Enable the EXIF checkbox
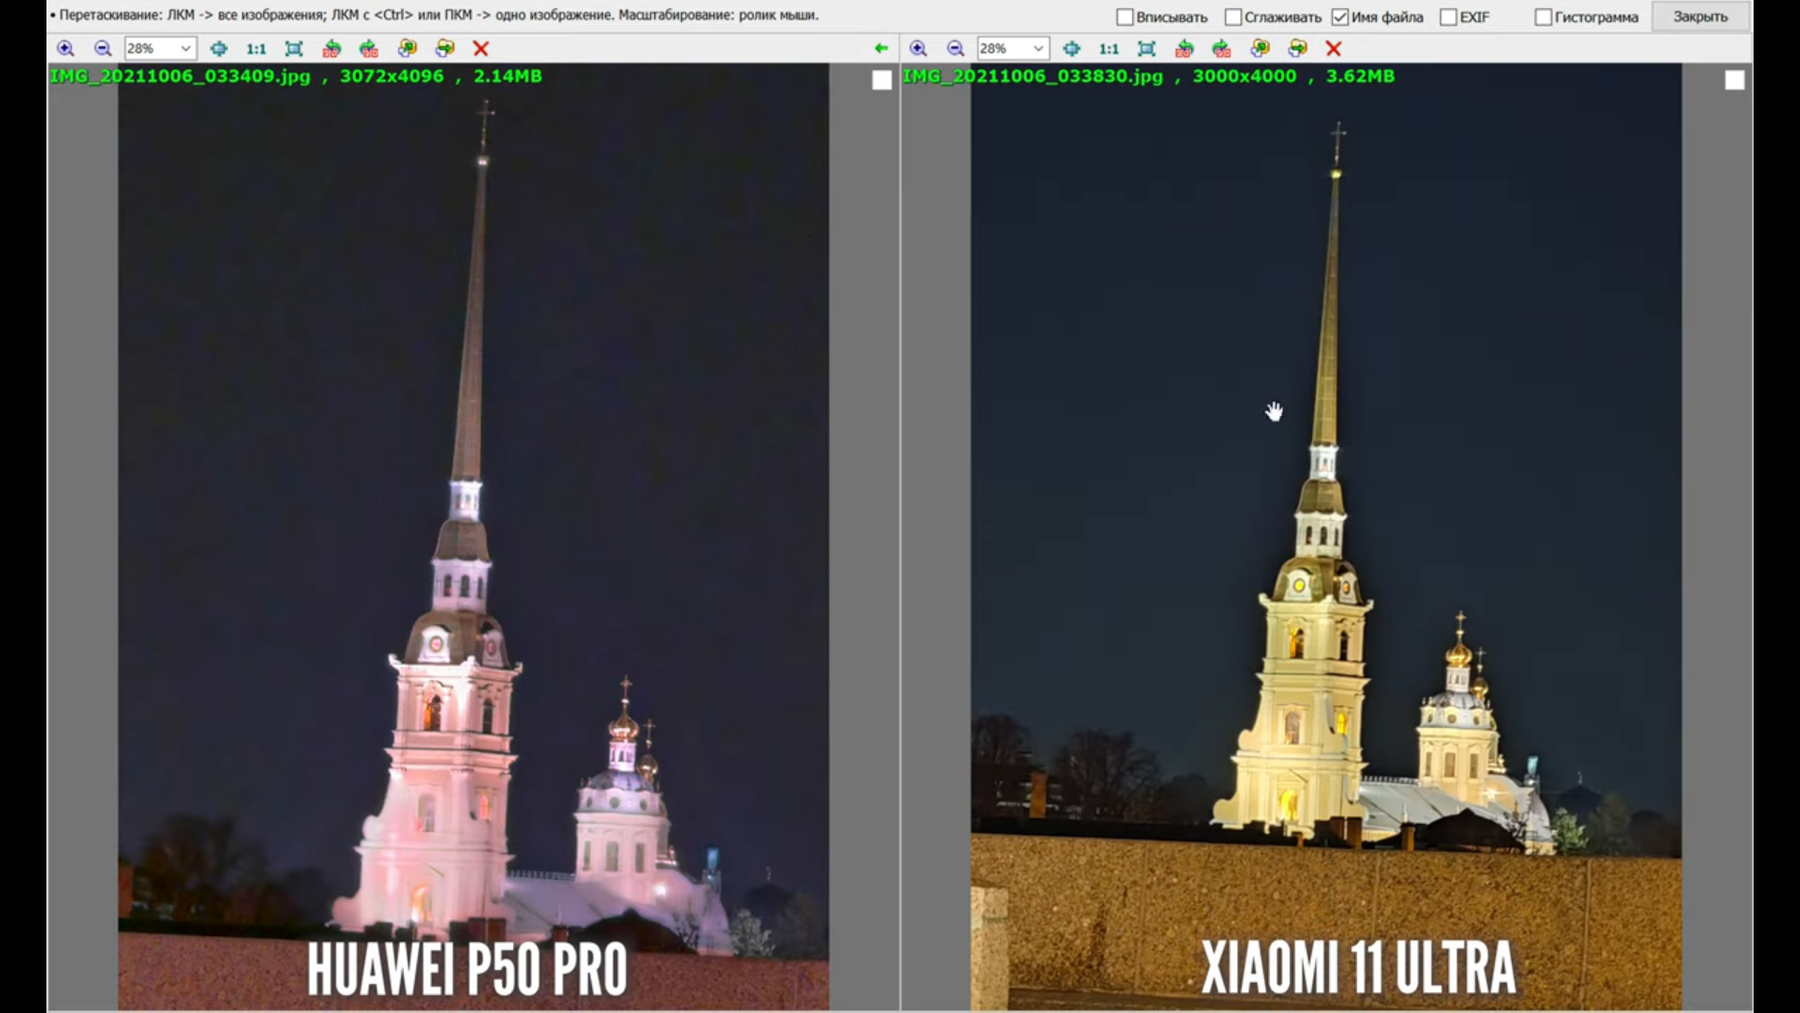The image size is (1800, 1013). 1448,17
